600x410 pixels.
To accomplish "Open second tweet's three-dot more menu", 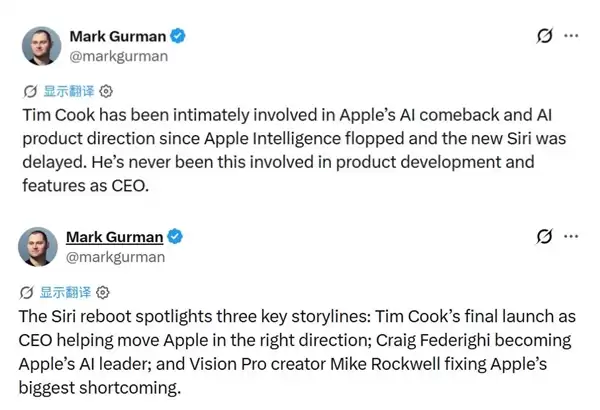I will point(571,236).
